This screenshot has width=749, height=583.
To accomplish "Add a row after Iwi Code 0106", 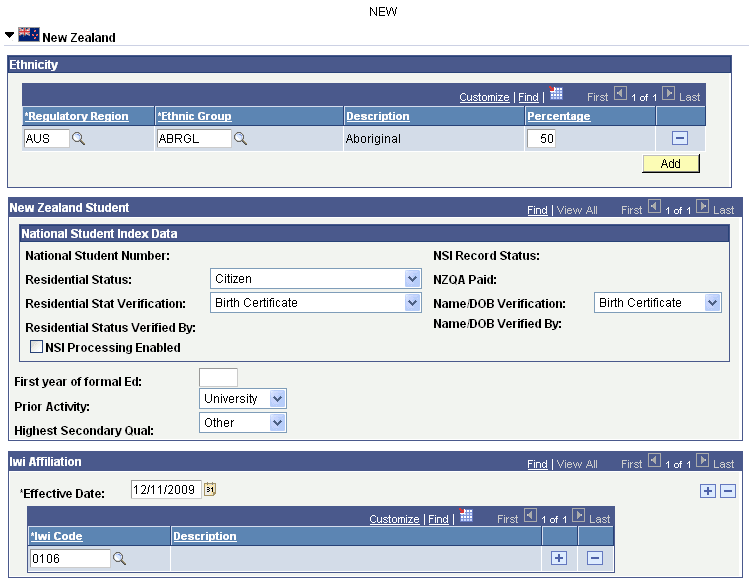I will pos(559,558).
